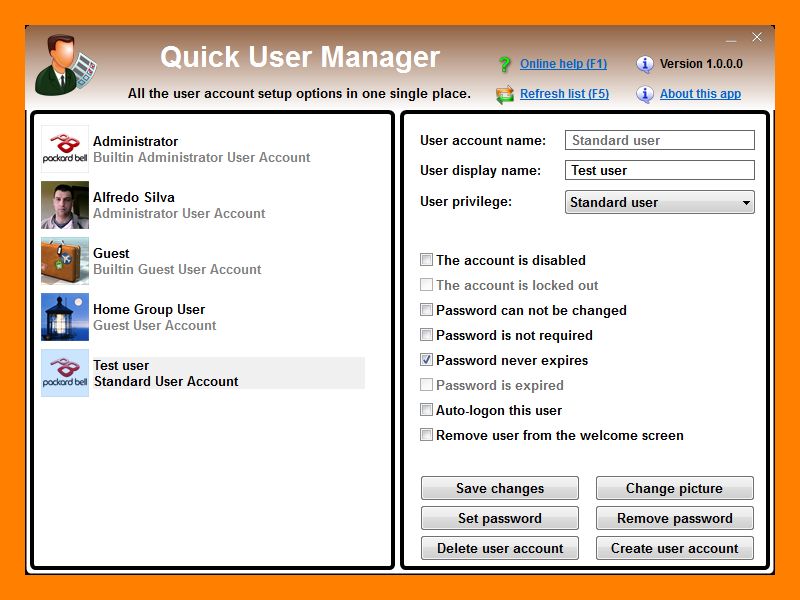This screenshot has width=800, height=600.
Task: Click the Set password button
Action: pyautogui.click(x=499, y=518)
